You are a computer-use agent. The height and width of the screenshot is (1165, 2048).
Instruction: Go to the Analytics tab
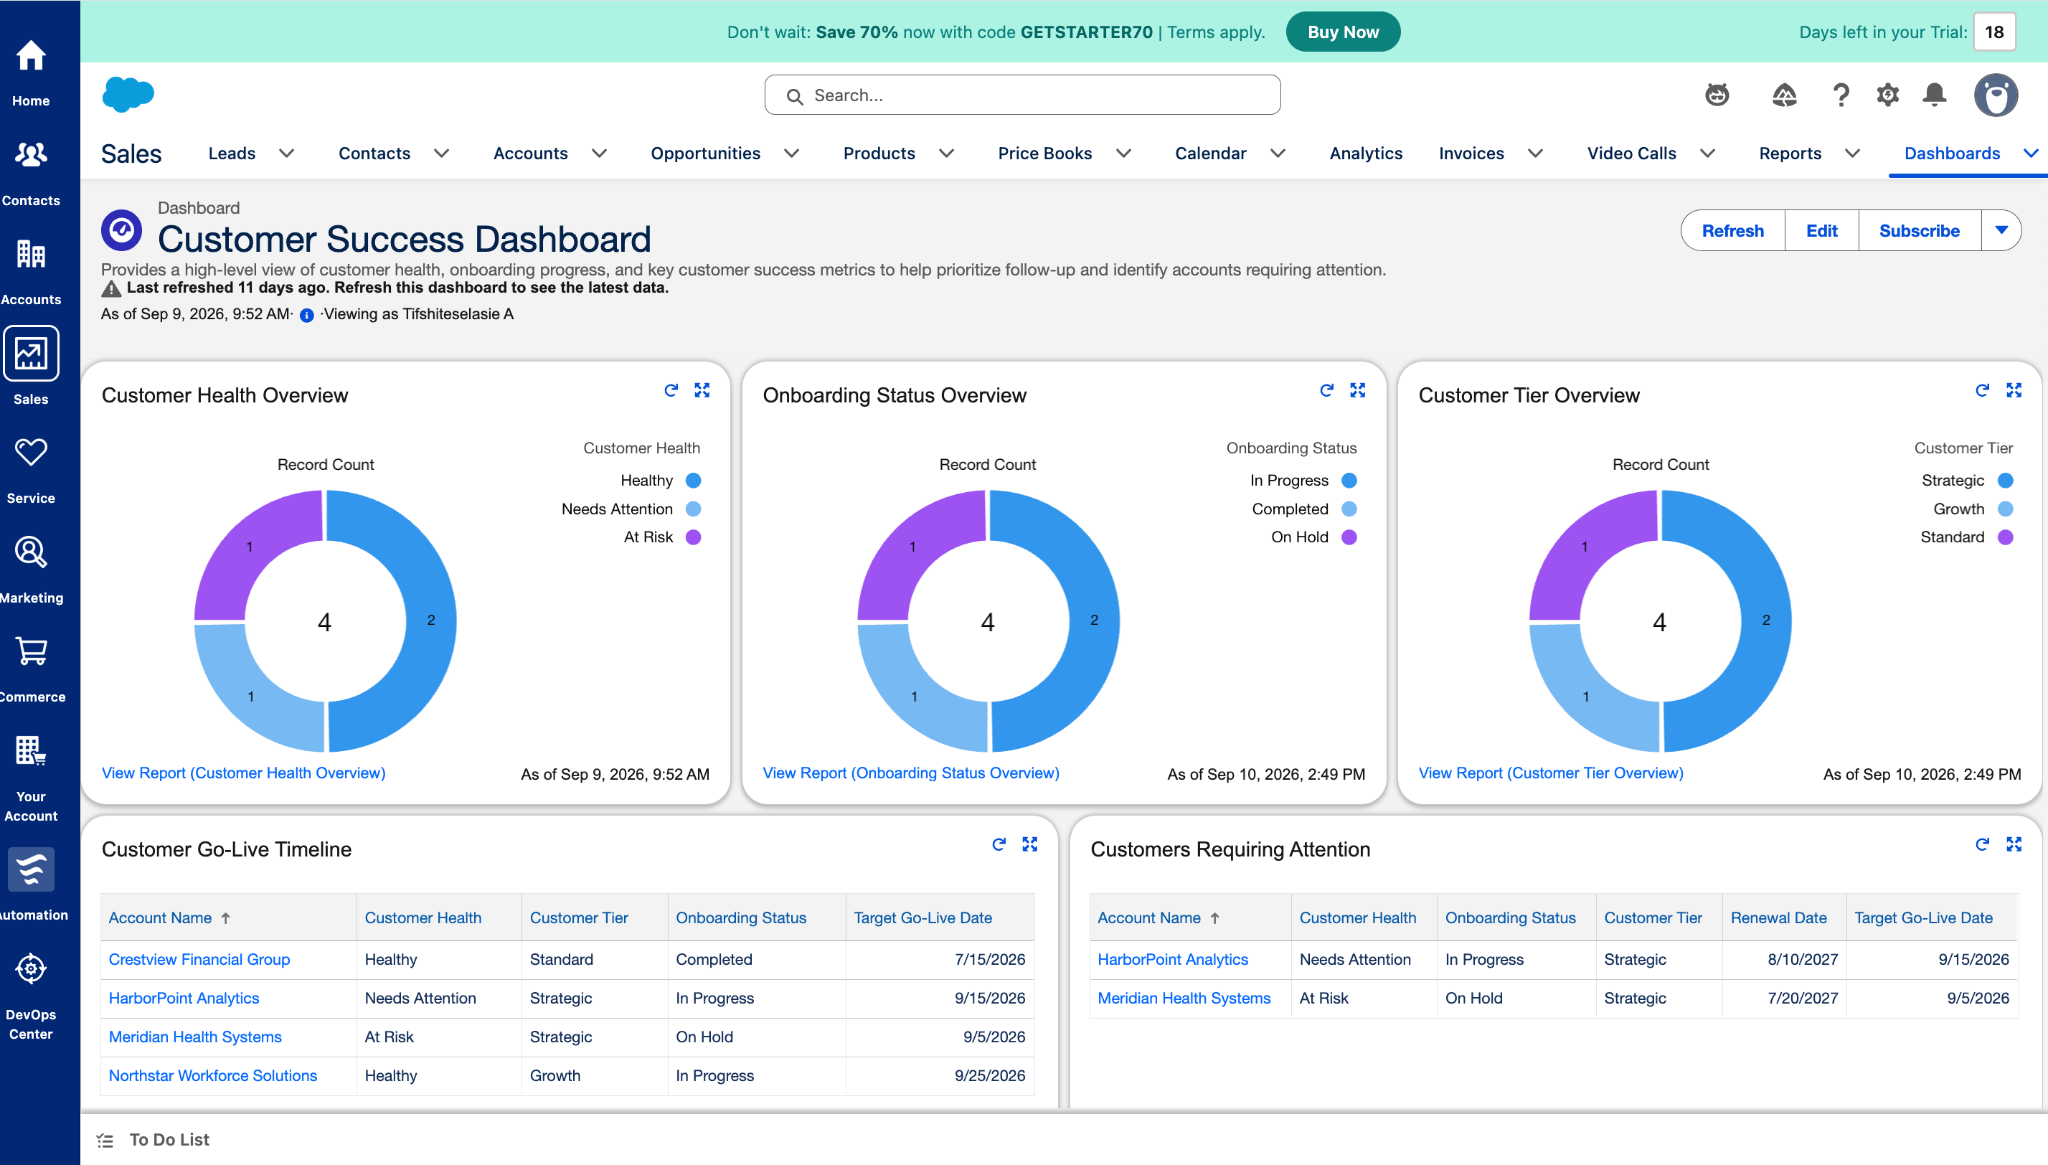(1365, 153)
